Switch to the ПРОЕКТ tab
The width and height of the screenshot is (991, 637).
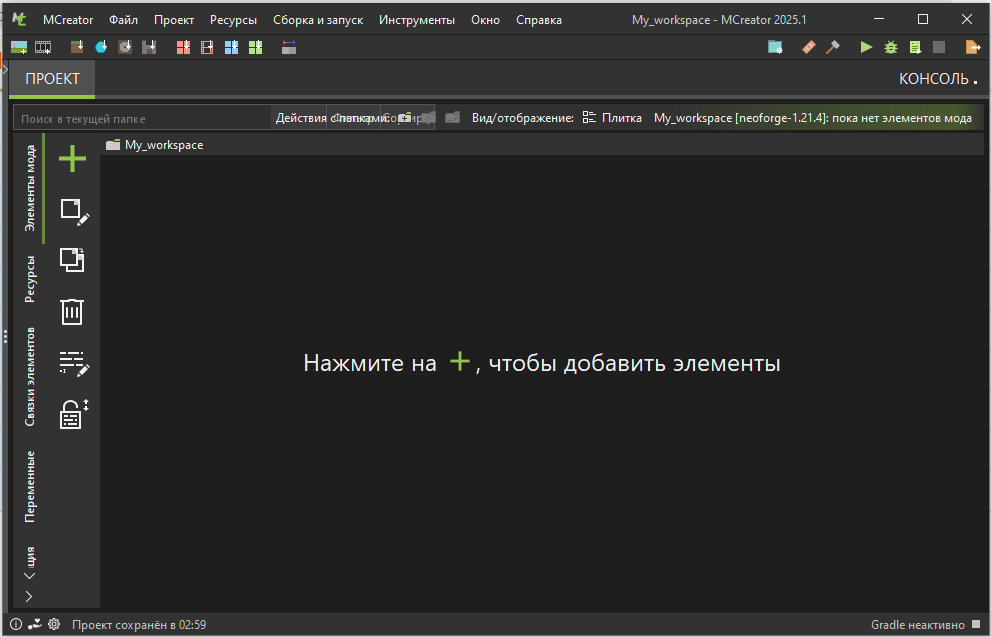[52, 79]
